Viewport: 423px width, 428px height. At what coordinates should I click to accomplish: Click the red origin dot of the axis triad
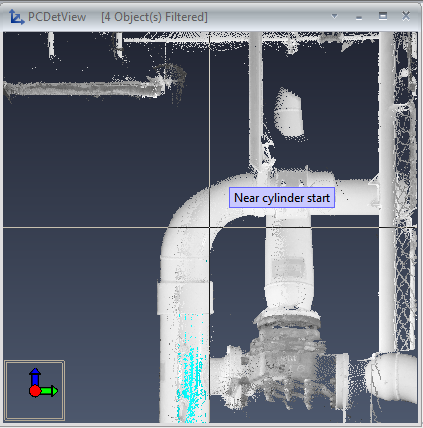tap(35, 391)
